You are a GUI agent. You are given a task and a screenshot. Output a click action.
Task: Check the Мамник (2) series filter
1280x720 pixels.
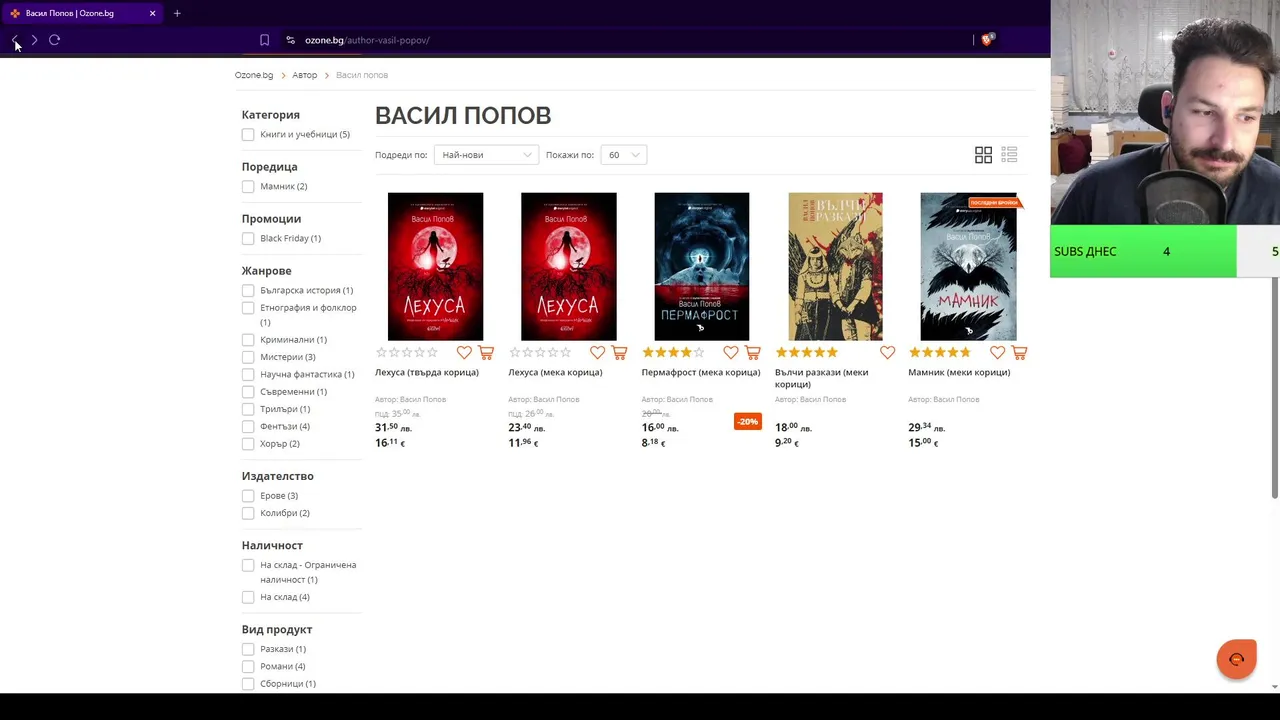coord(248,186)
